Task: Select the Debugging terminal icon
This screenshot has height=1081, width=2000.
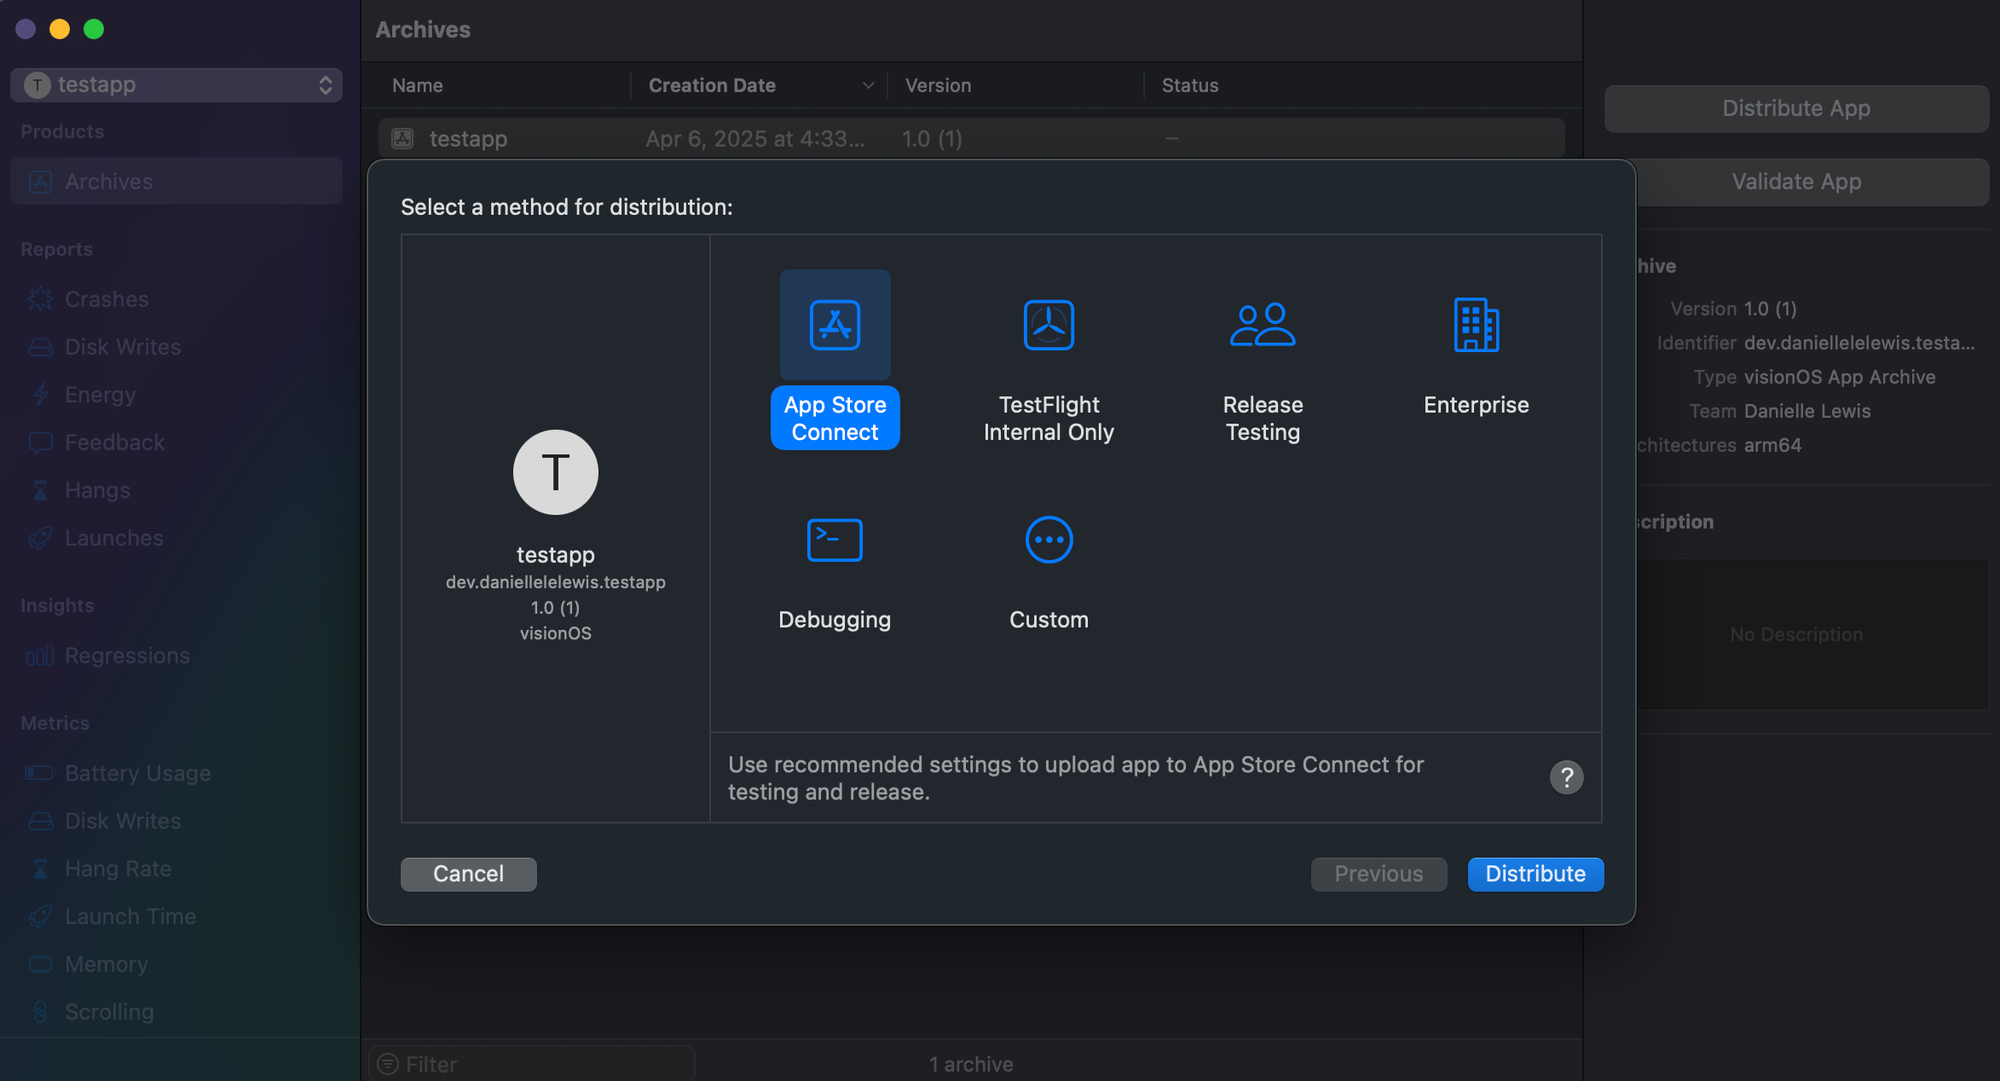Action: [x=834, y=540]
